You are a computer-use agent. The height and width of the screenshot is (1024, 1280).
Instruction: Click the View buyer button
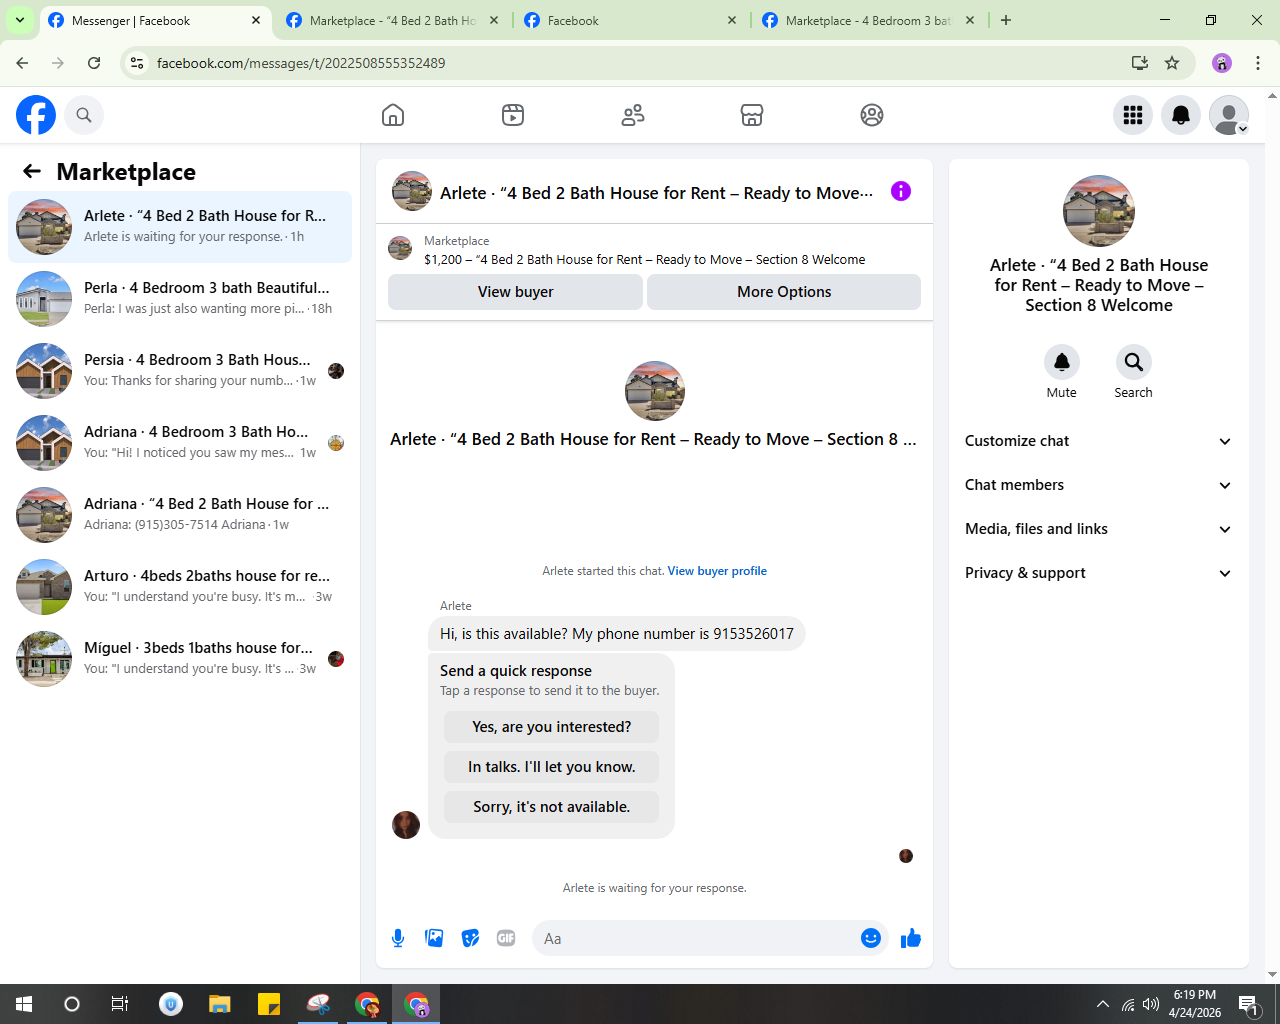(515, 292)
